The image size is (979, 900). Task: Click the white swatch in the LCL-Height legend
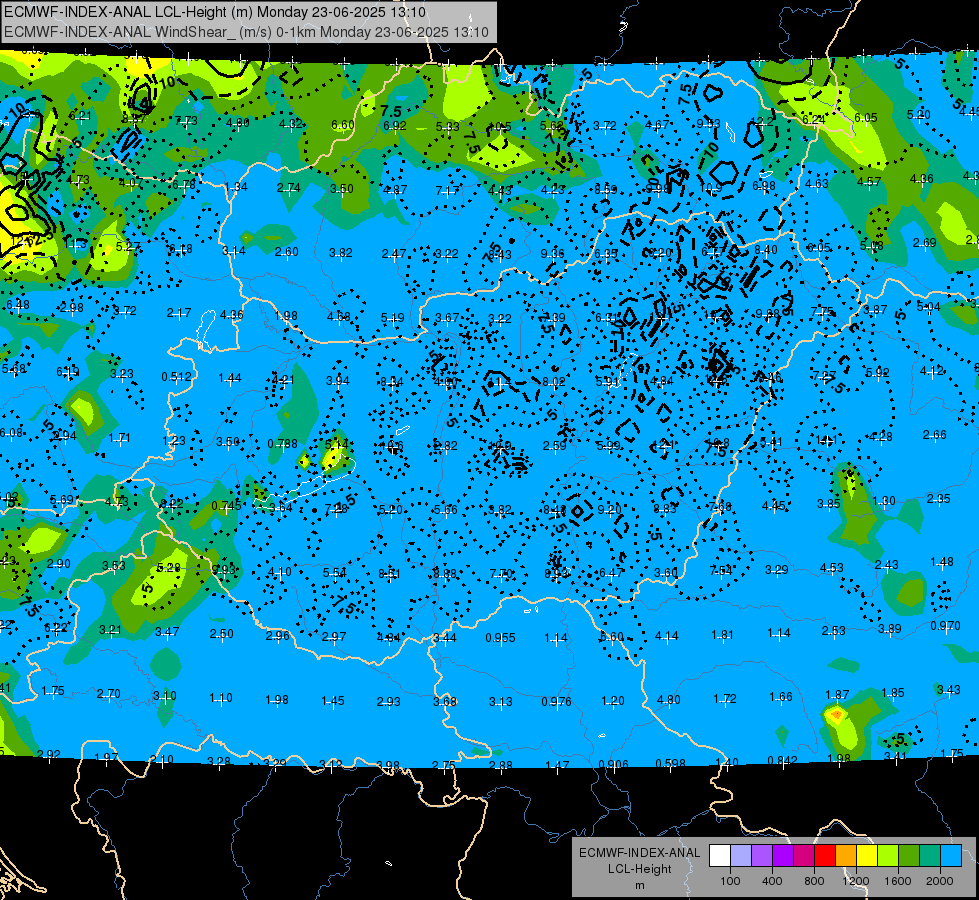(720, 855)
